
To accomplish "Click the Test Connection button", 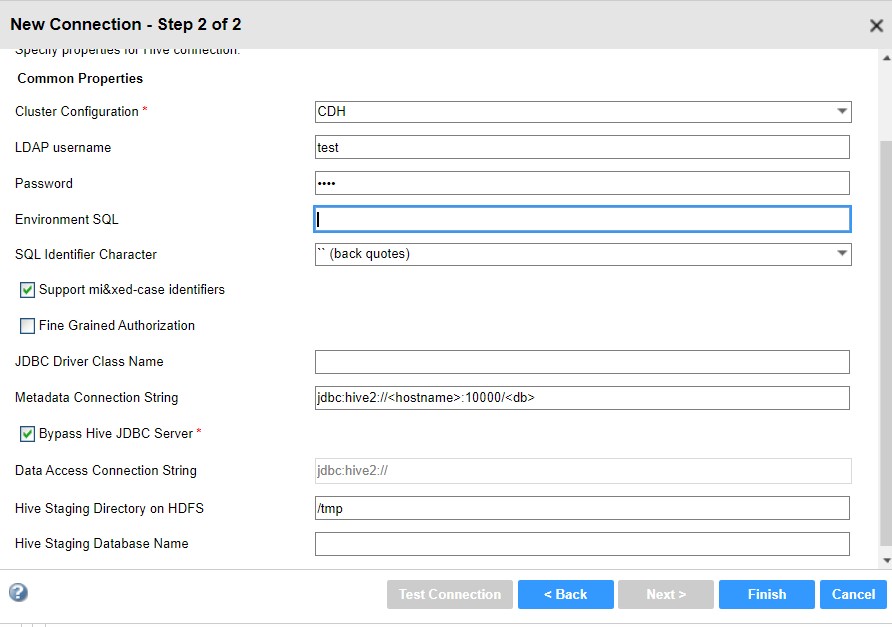I will coord(449,595).
